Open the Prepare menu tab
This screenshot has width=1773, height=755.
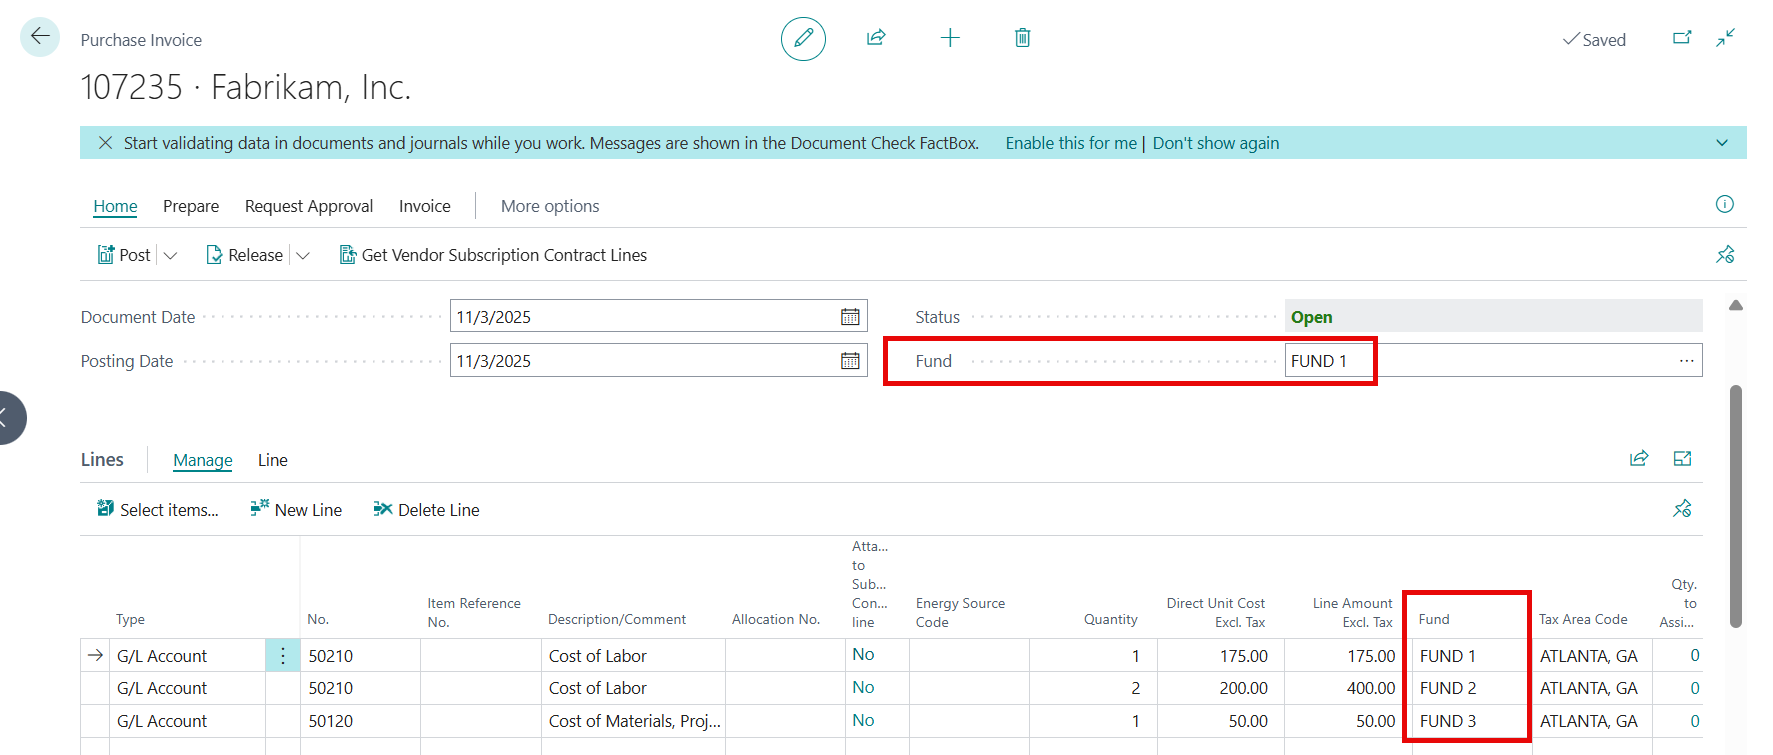[191, 206]
